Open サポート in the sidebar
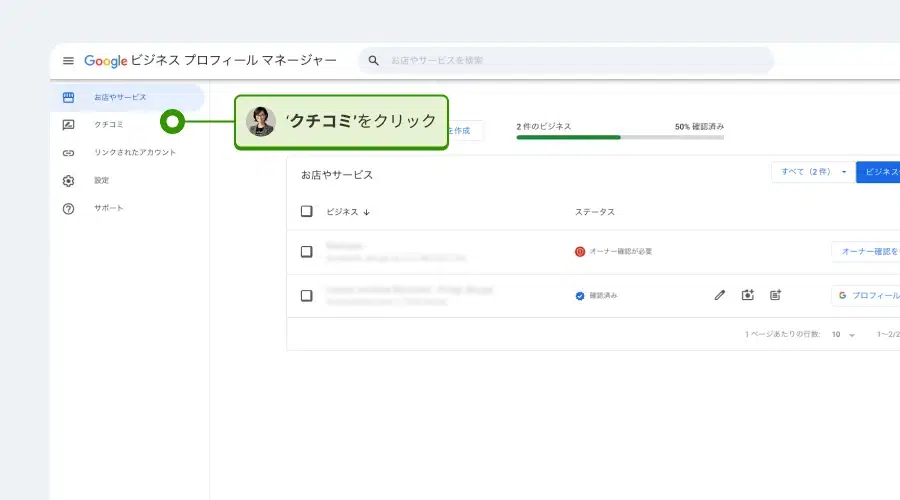Image resolution: width=900 pixels, height=500 pixels. click(x=108, y=208)
